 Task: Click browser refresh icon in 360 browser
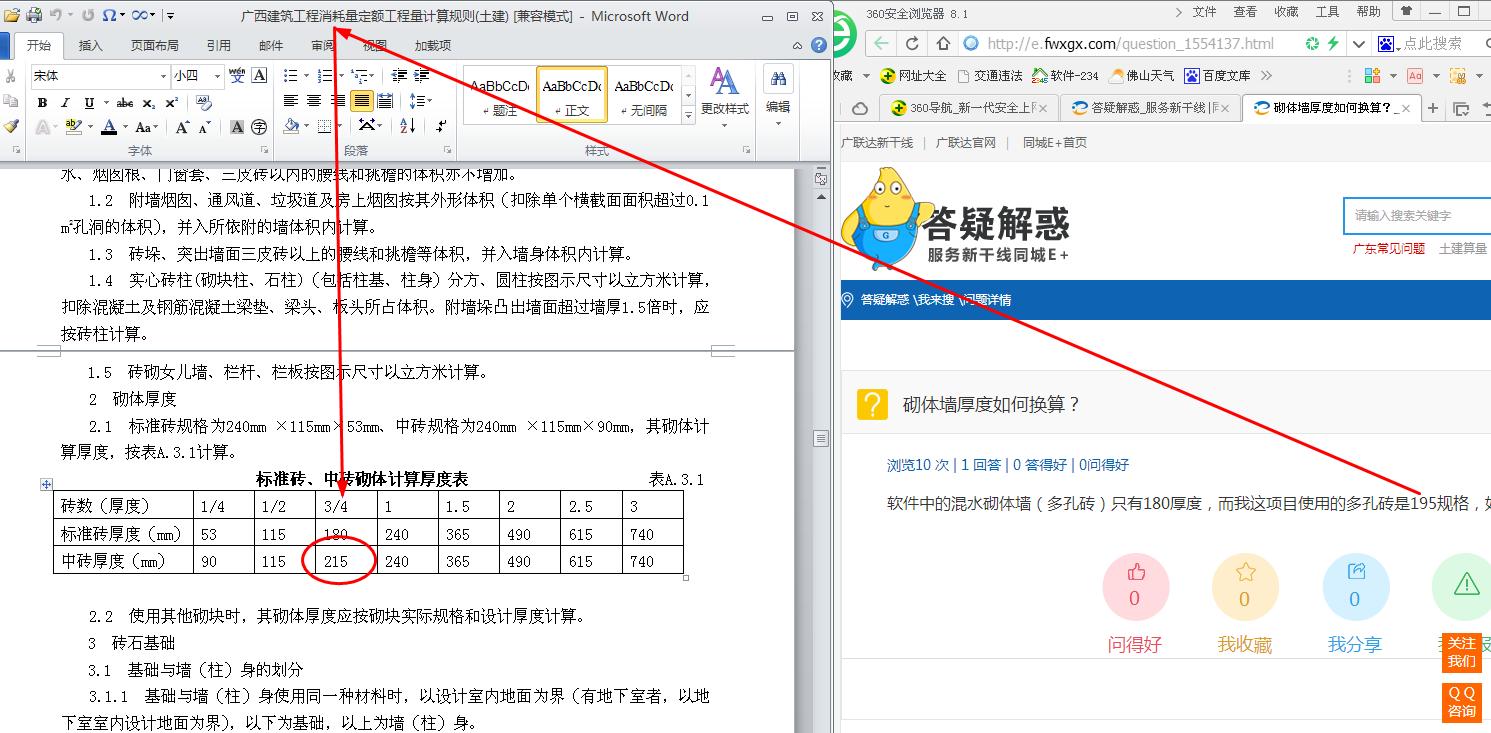point(912,44)
